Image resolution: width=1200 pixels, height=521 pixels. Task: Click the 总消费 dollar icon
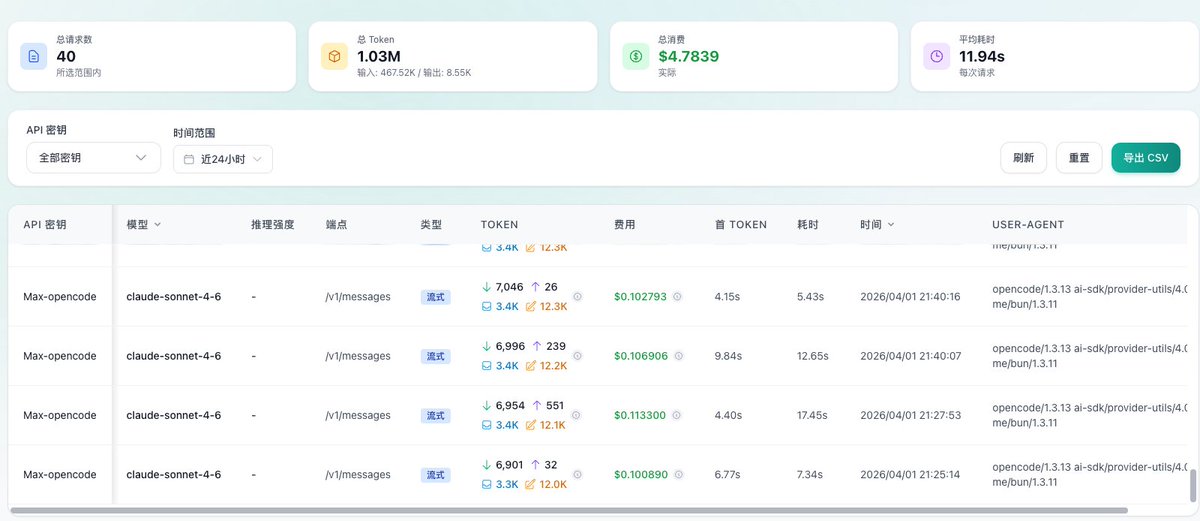pyautogui.click(x=635, y=56)
